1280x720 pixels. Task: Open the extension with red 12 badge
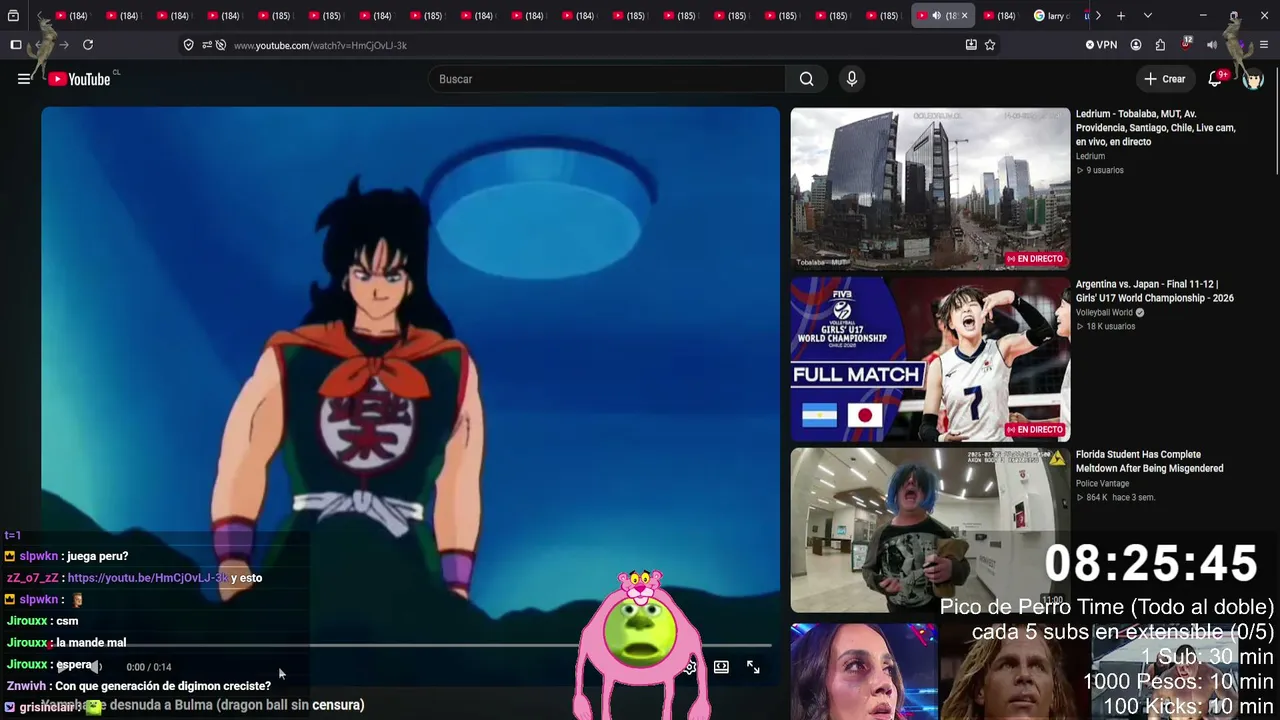pos(1186,44)
